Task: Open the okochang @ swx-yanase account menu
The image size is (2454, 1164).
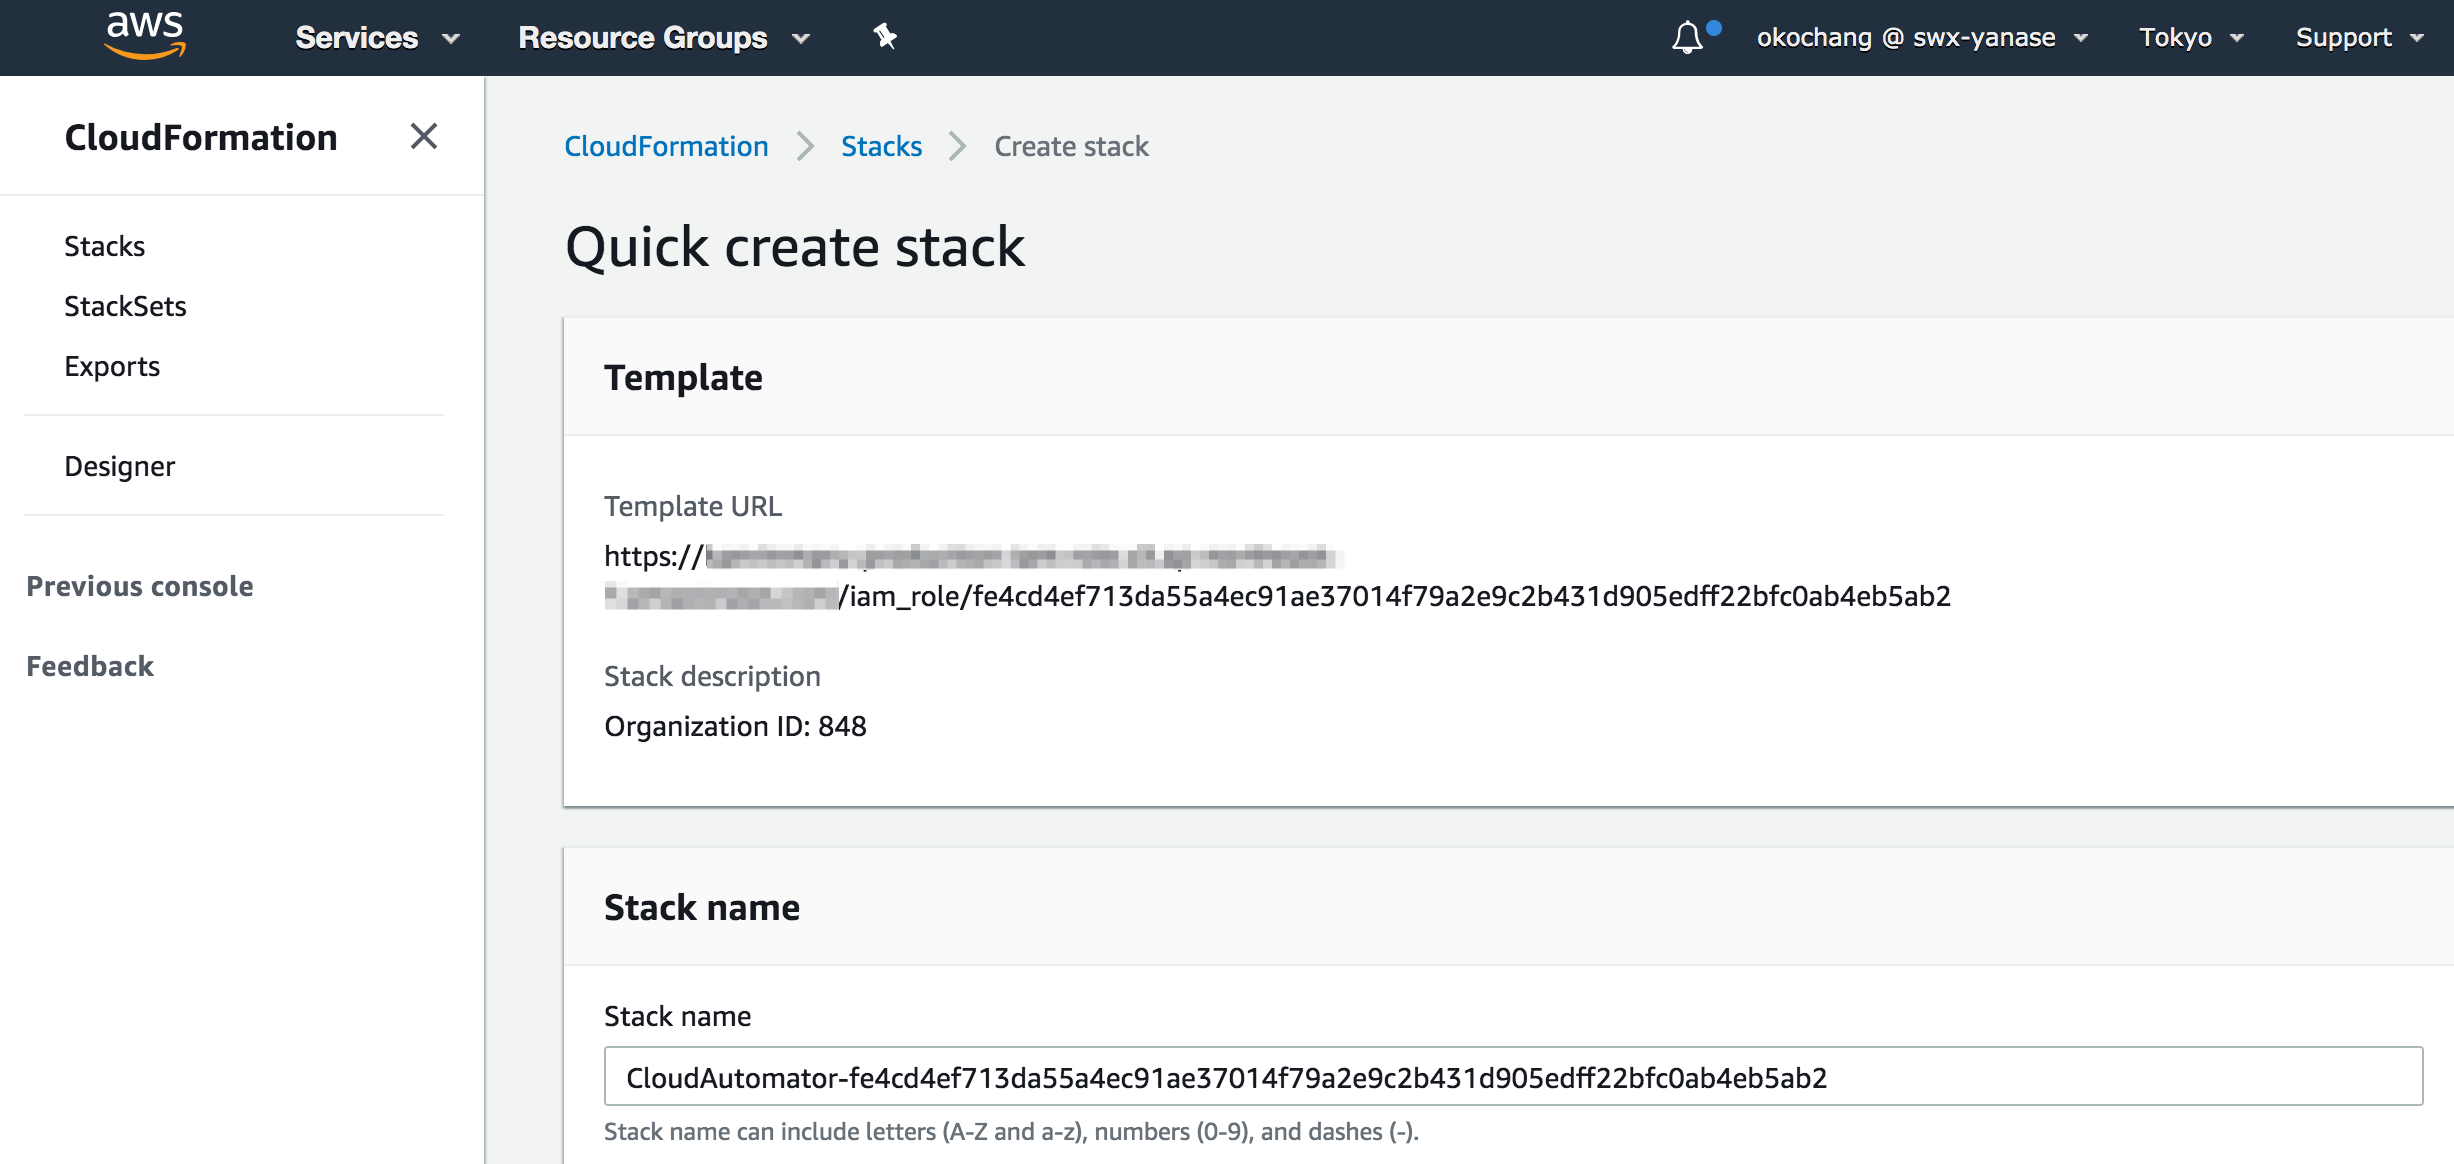Action: 1922,38
